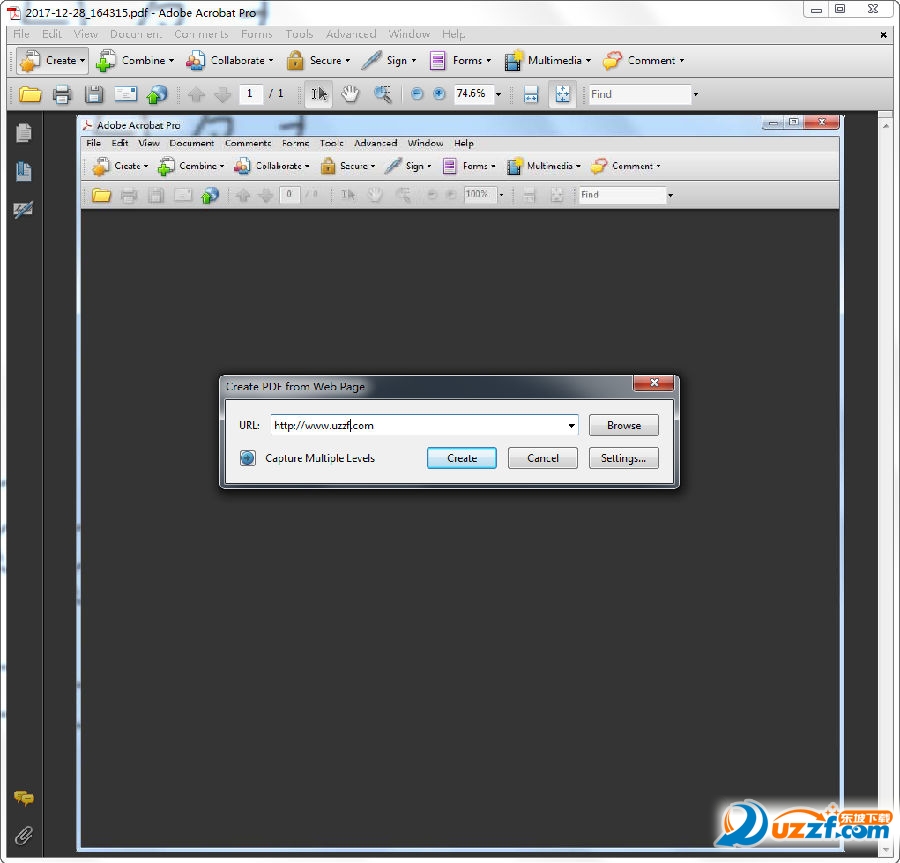Viewport: 900px width, 863px height.
Task: Open the View menu in main window
Action: point(86,34)
